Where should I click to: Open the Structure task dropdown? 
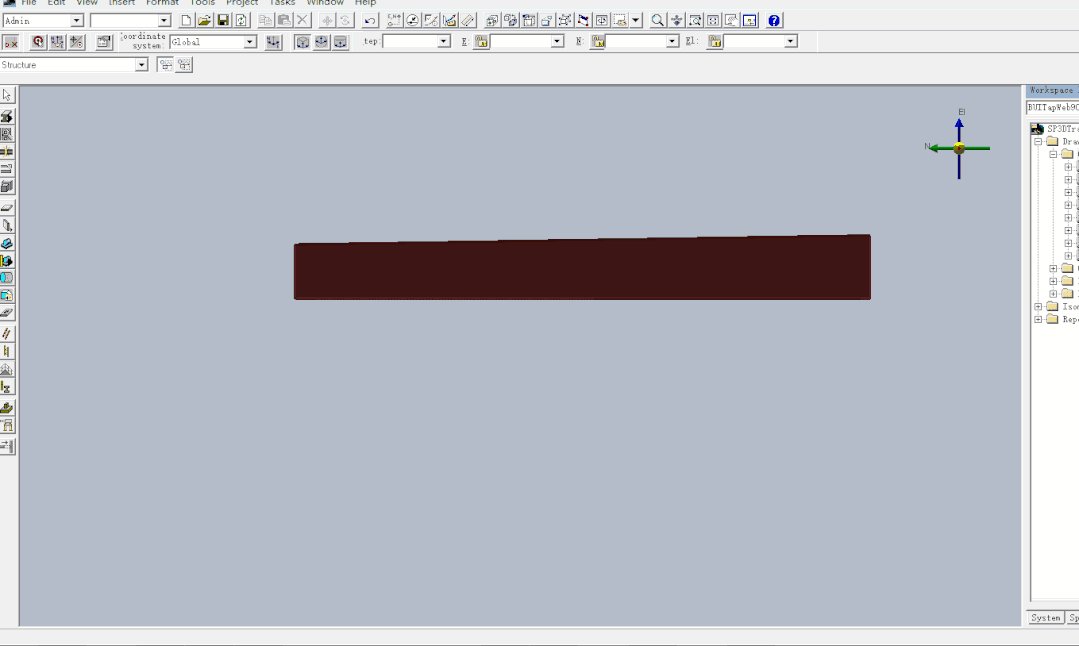(141, 65)
